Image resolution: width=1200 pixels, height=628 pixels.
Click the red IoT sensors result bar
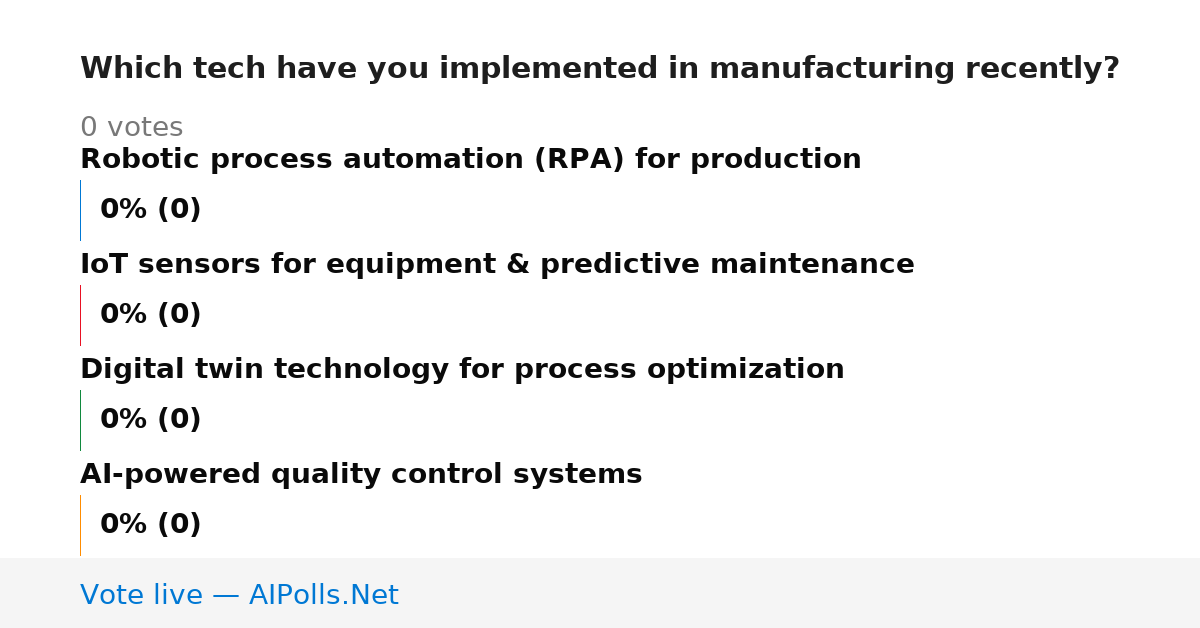[81, 315]
